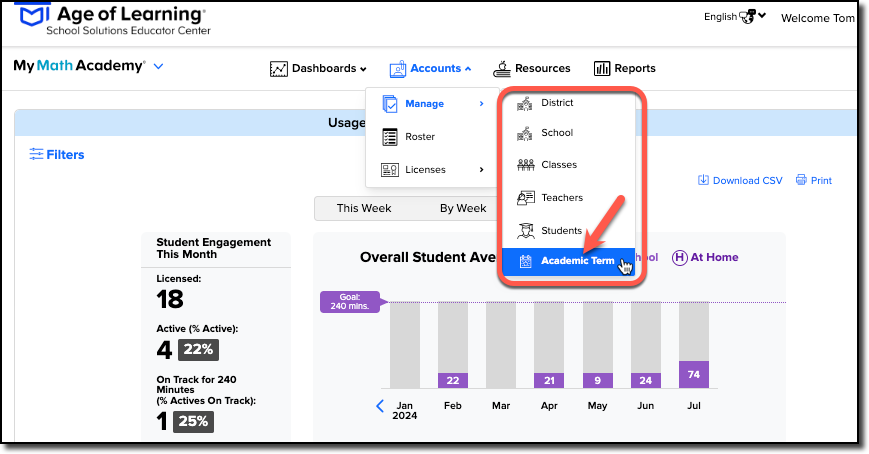The image size is (869, 454).
Task: Open the Filters panel
Action: [57, 155]
